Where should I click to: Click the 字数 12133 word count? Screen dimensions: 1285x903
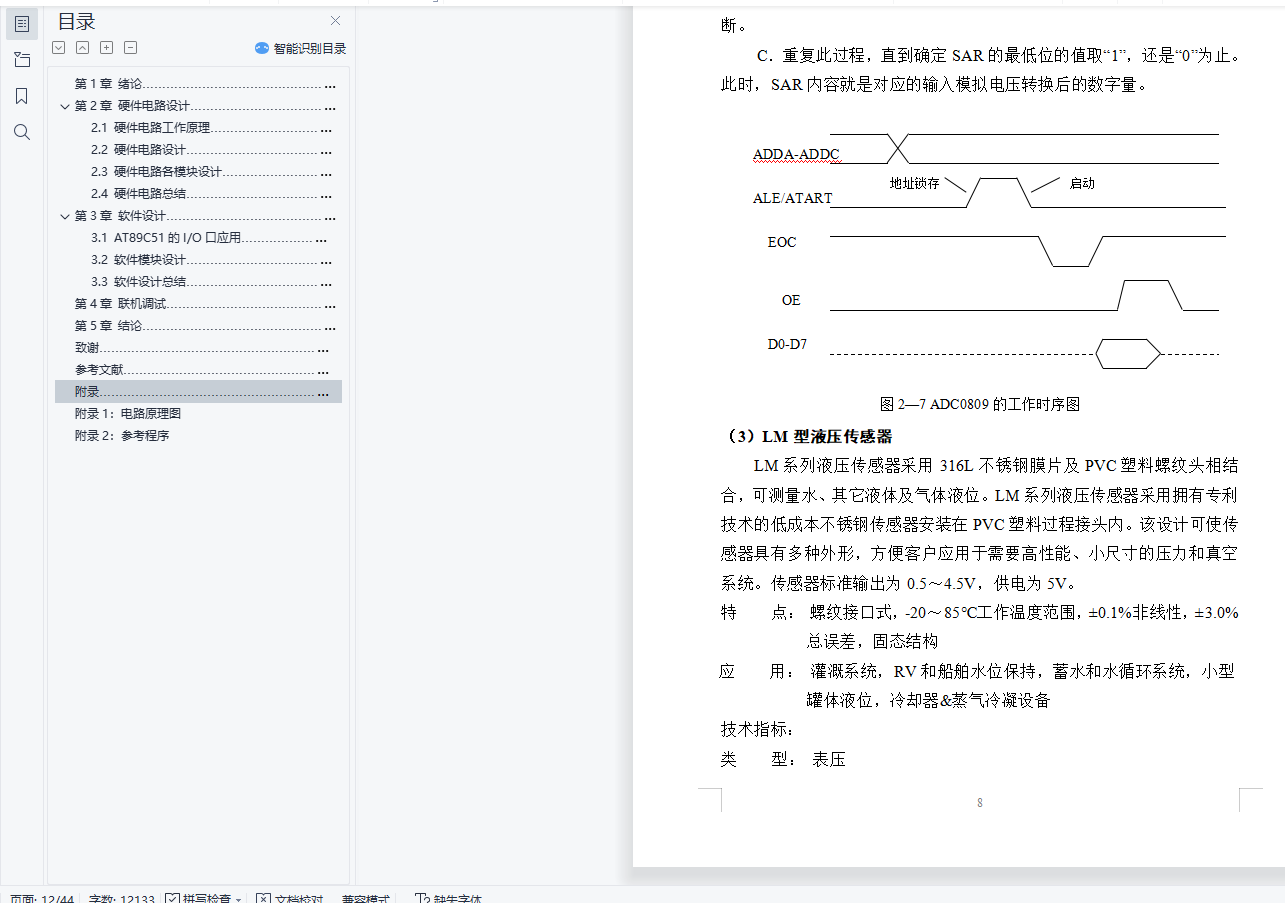coord(122,899)
